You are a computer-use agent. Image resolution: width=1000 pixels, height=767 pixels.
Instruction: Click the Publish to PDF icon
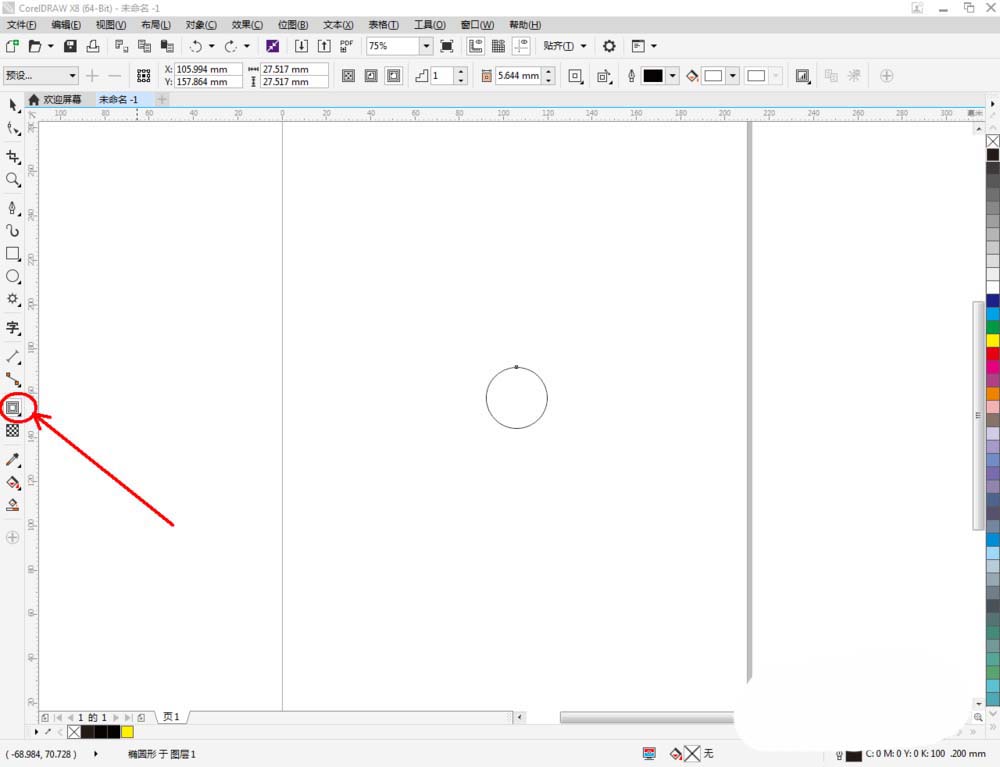pos(346,46)
